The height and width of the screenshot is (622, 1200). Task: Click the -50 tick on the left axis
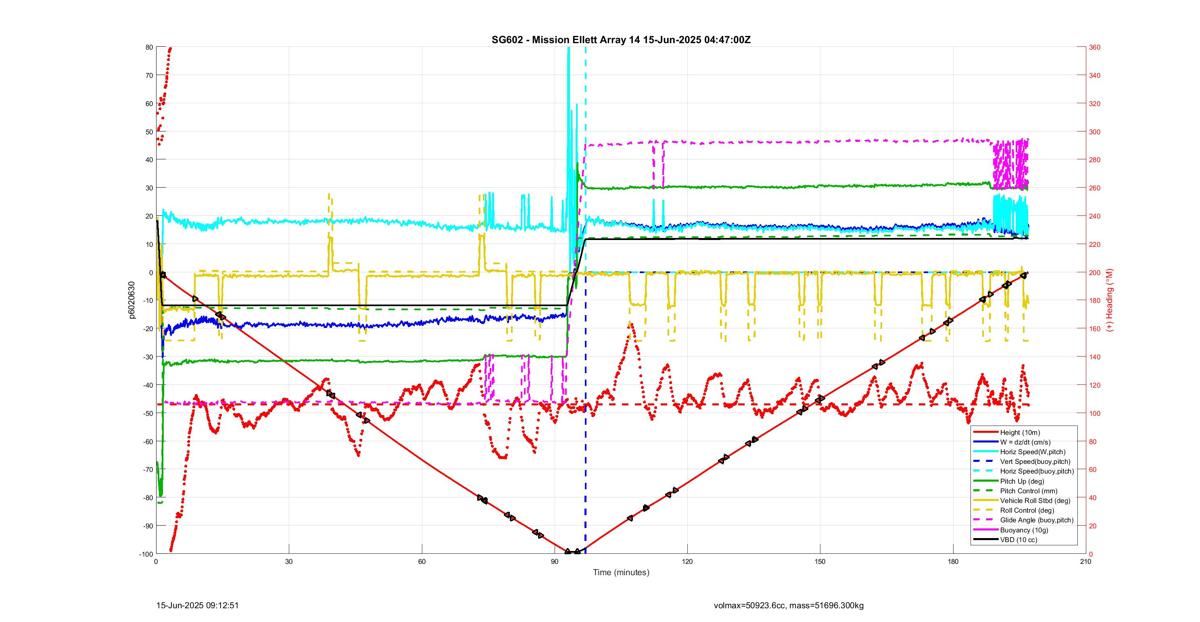coord(146,413)
